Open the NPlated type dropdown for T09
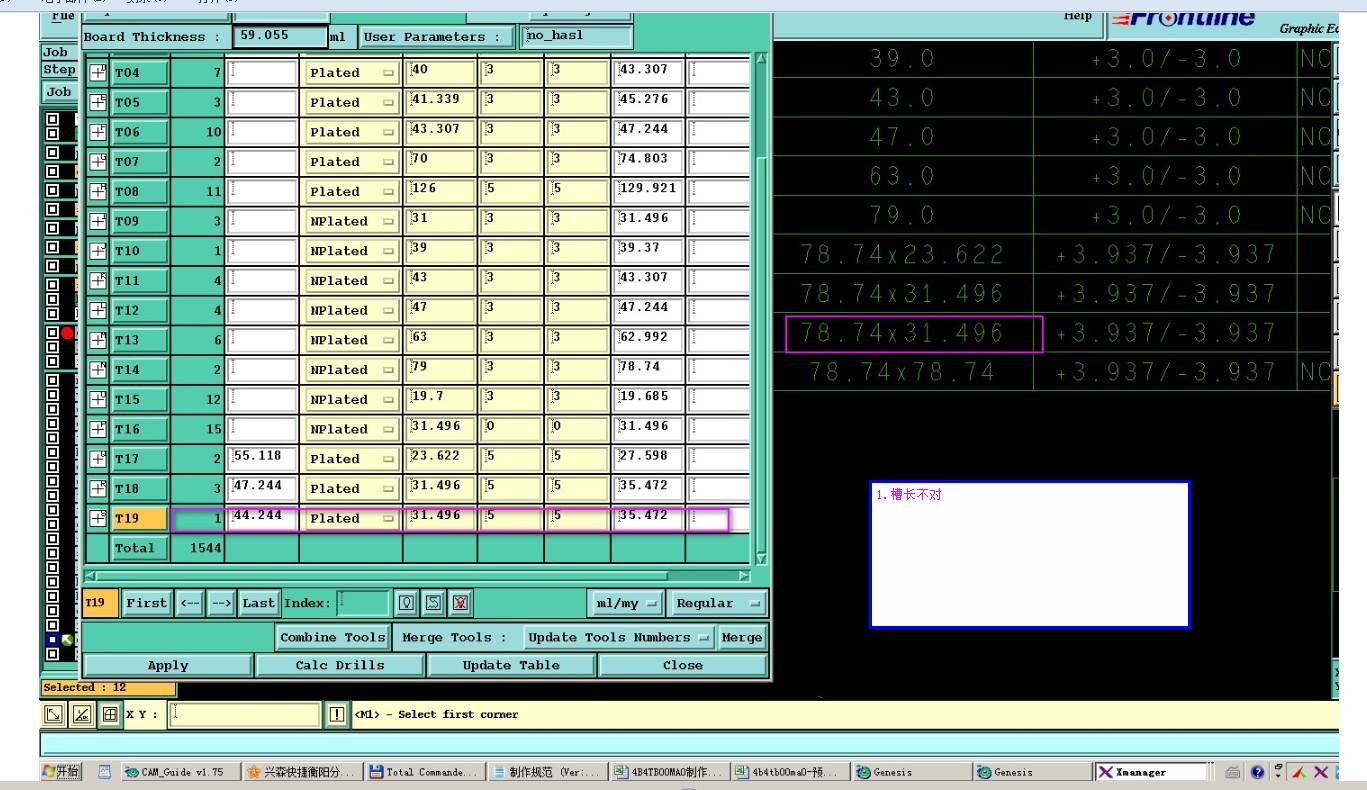Image resolution: width=1367 pixels, height=790 pixels. 351,221
